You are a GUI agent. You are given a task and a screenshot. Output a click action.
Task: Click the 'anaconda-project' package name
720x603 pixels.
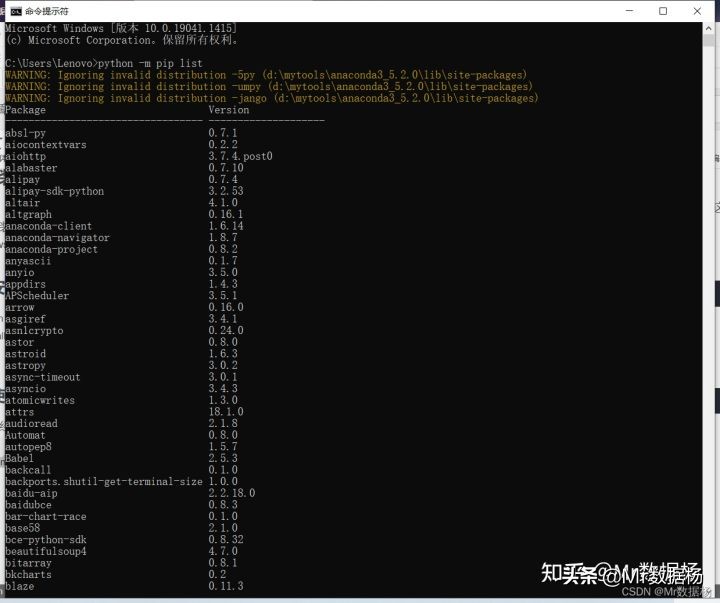coord(51,249)
